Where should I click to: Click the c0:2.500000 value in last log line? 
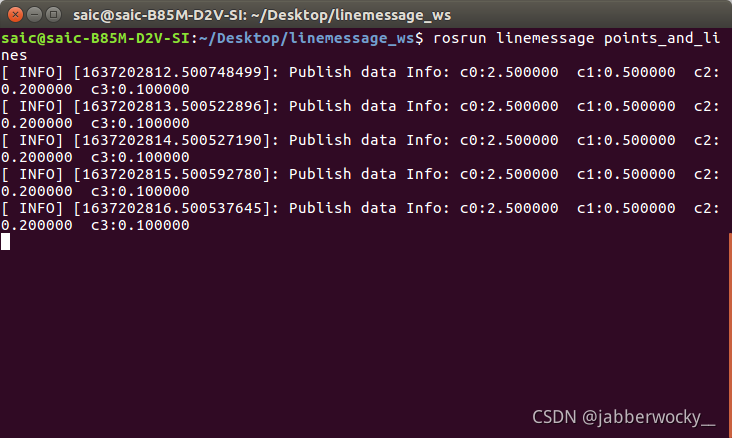(509, 208)
